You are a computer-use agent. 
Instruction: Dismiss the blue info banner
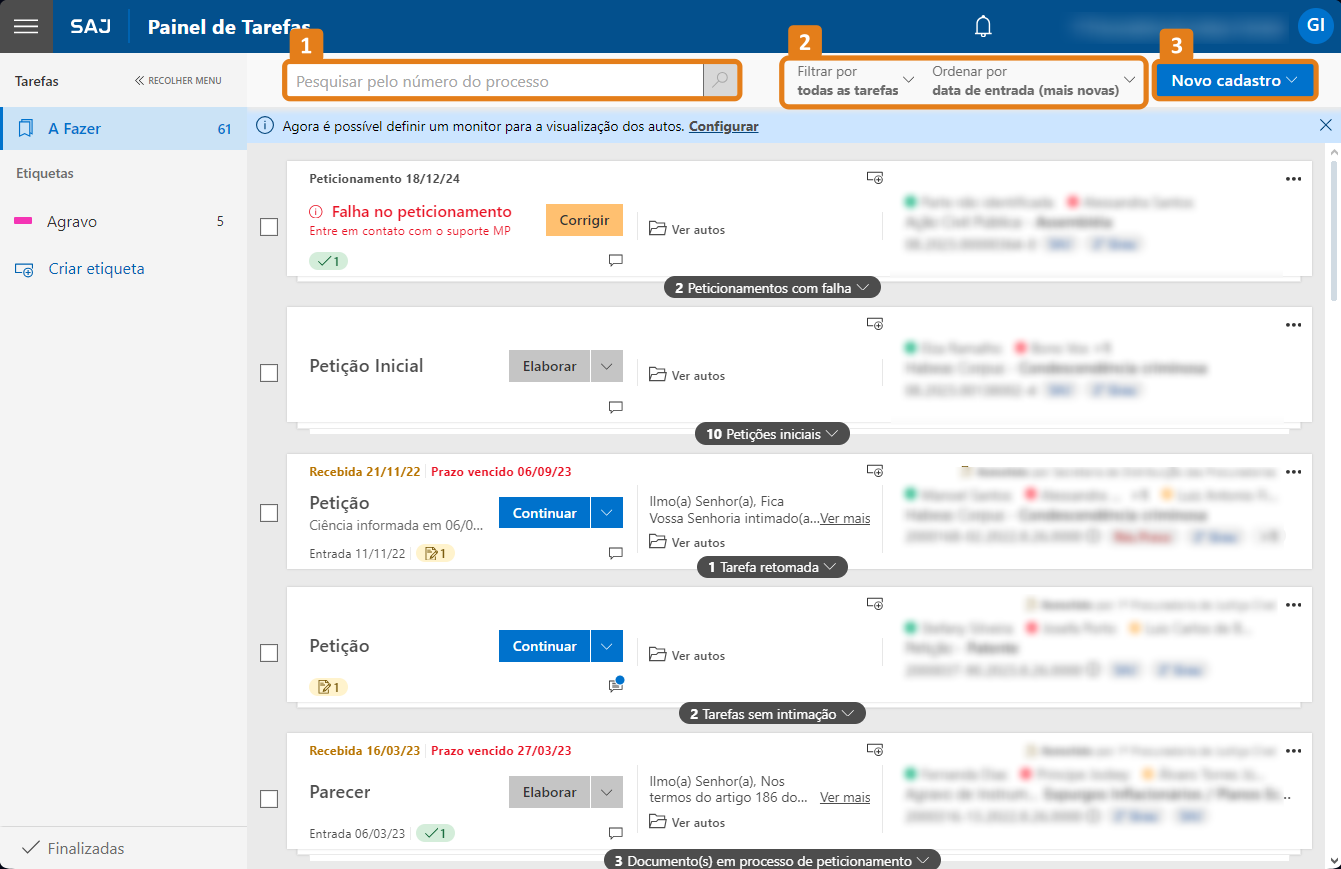click(x=1325, y=125)
